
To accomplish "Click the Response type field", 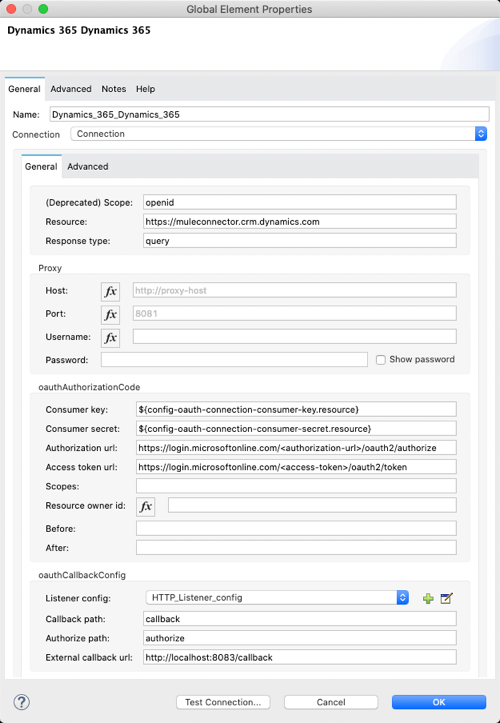I will click(300, 241).
